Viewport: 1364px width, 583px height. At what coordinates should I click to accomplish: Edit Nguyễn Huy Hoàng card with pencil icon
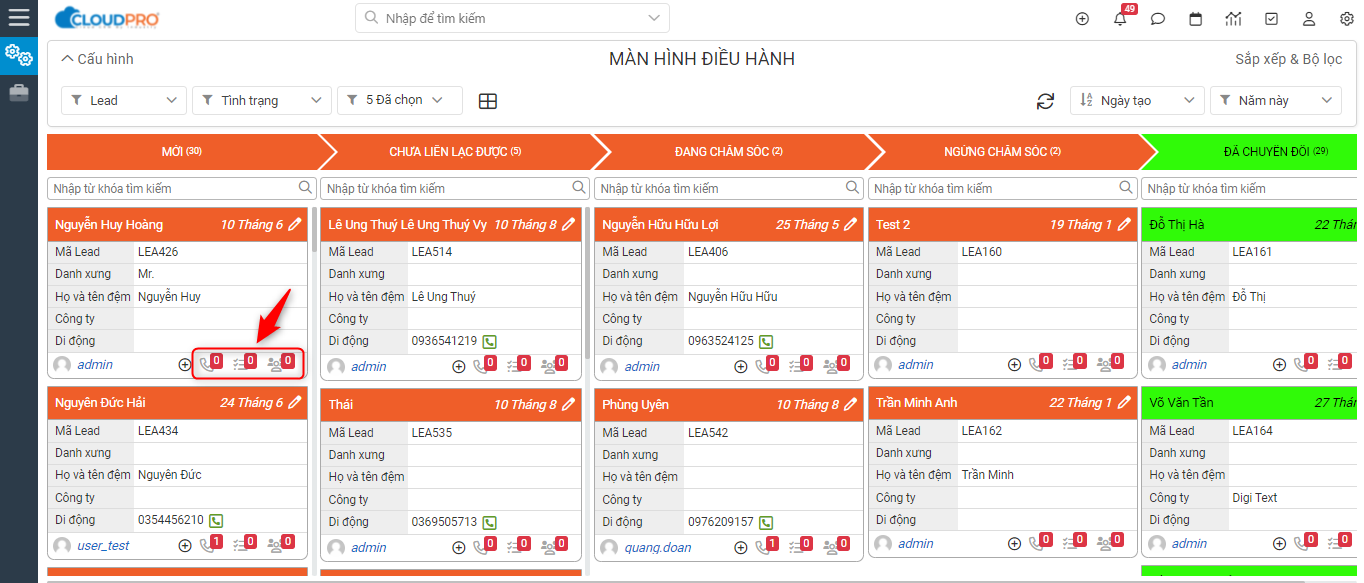[x=295, y=225]
